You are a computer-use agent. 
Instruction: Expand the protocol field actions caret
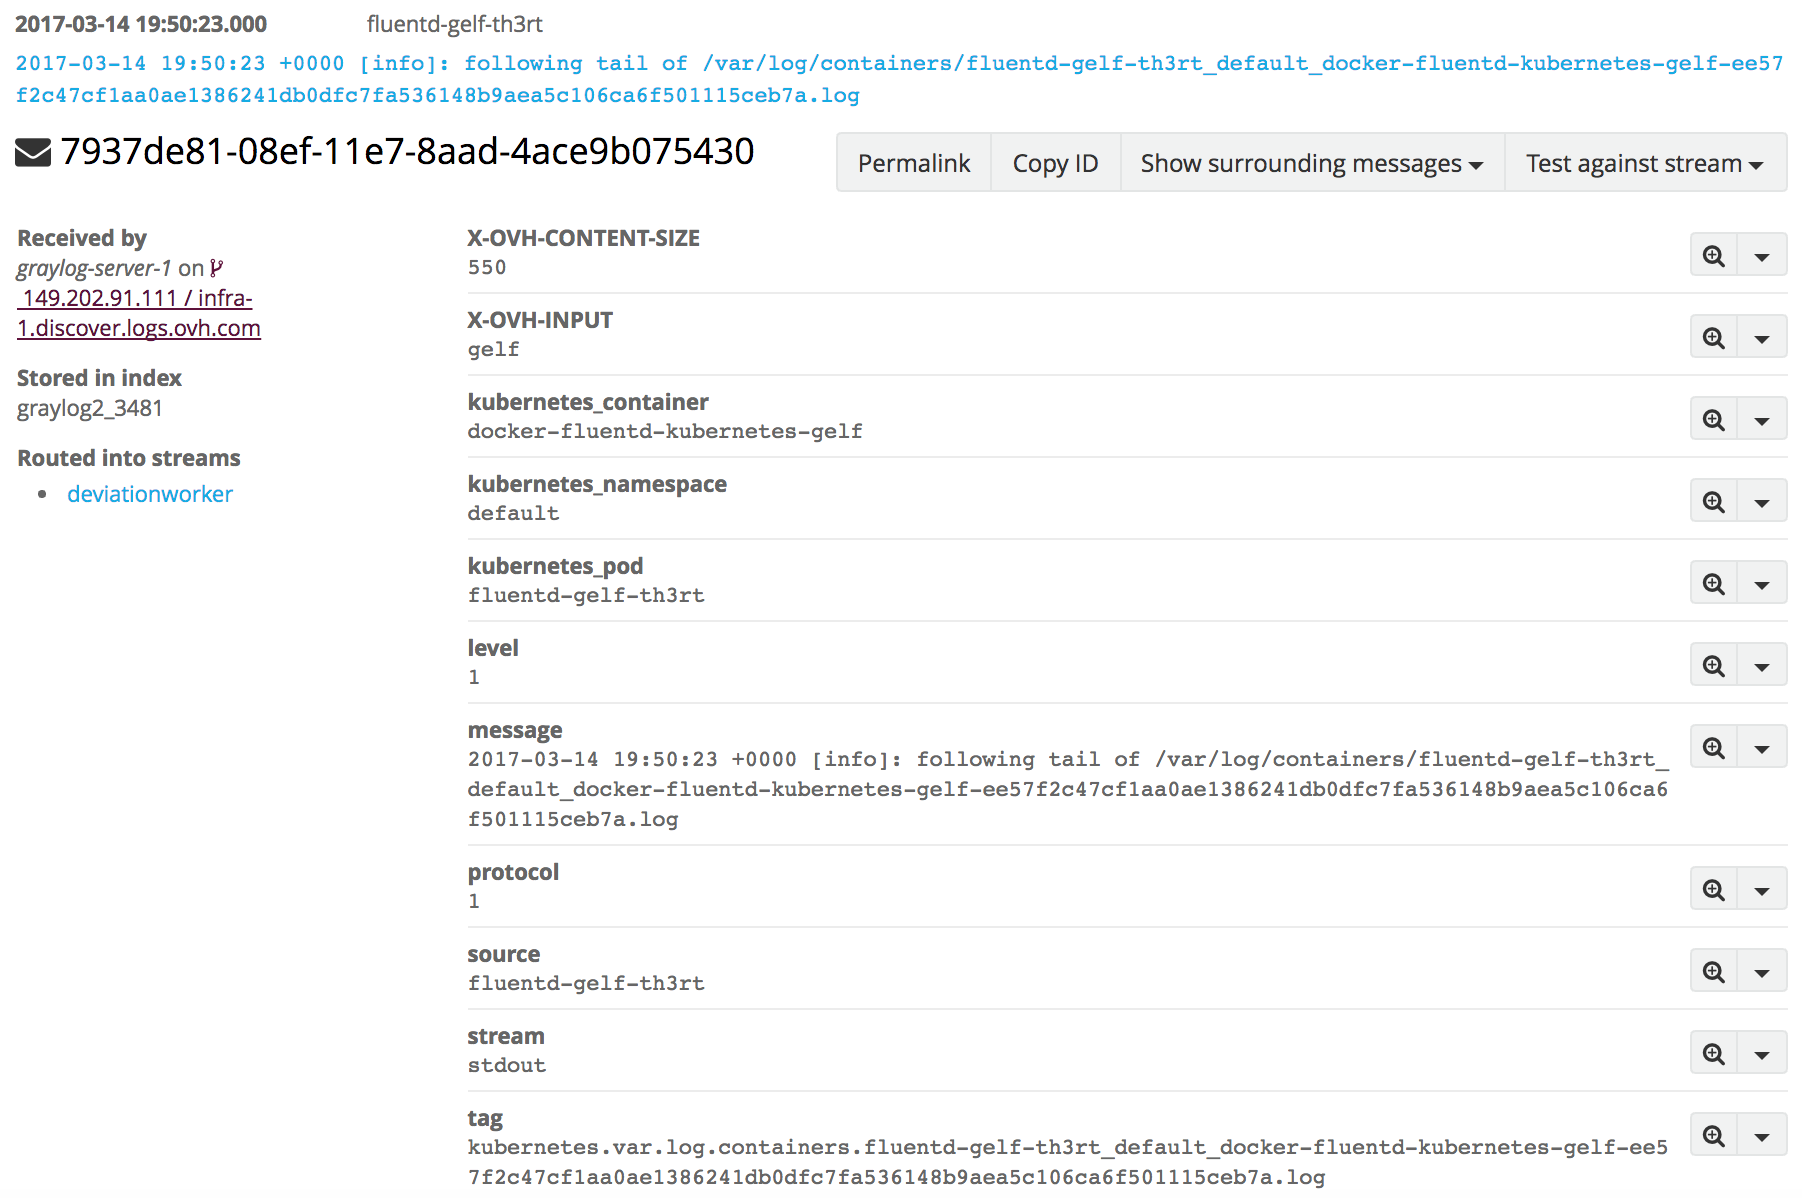(1762, 891)
